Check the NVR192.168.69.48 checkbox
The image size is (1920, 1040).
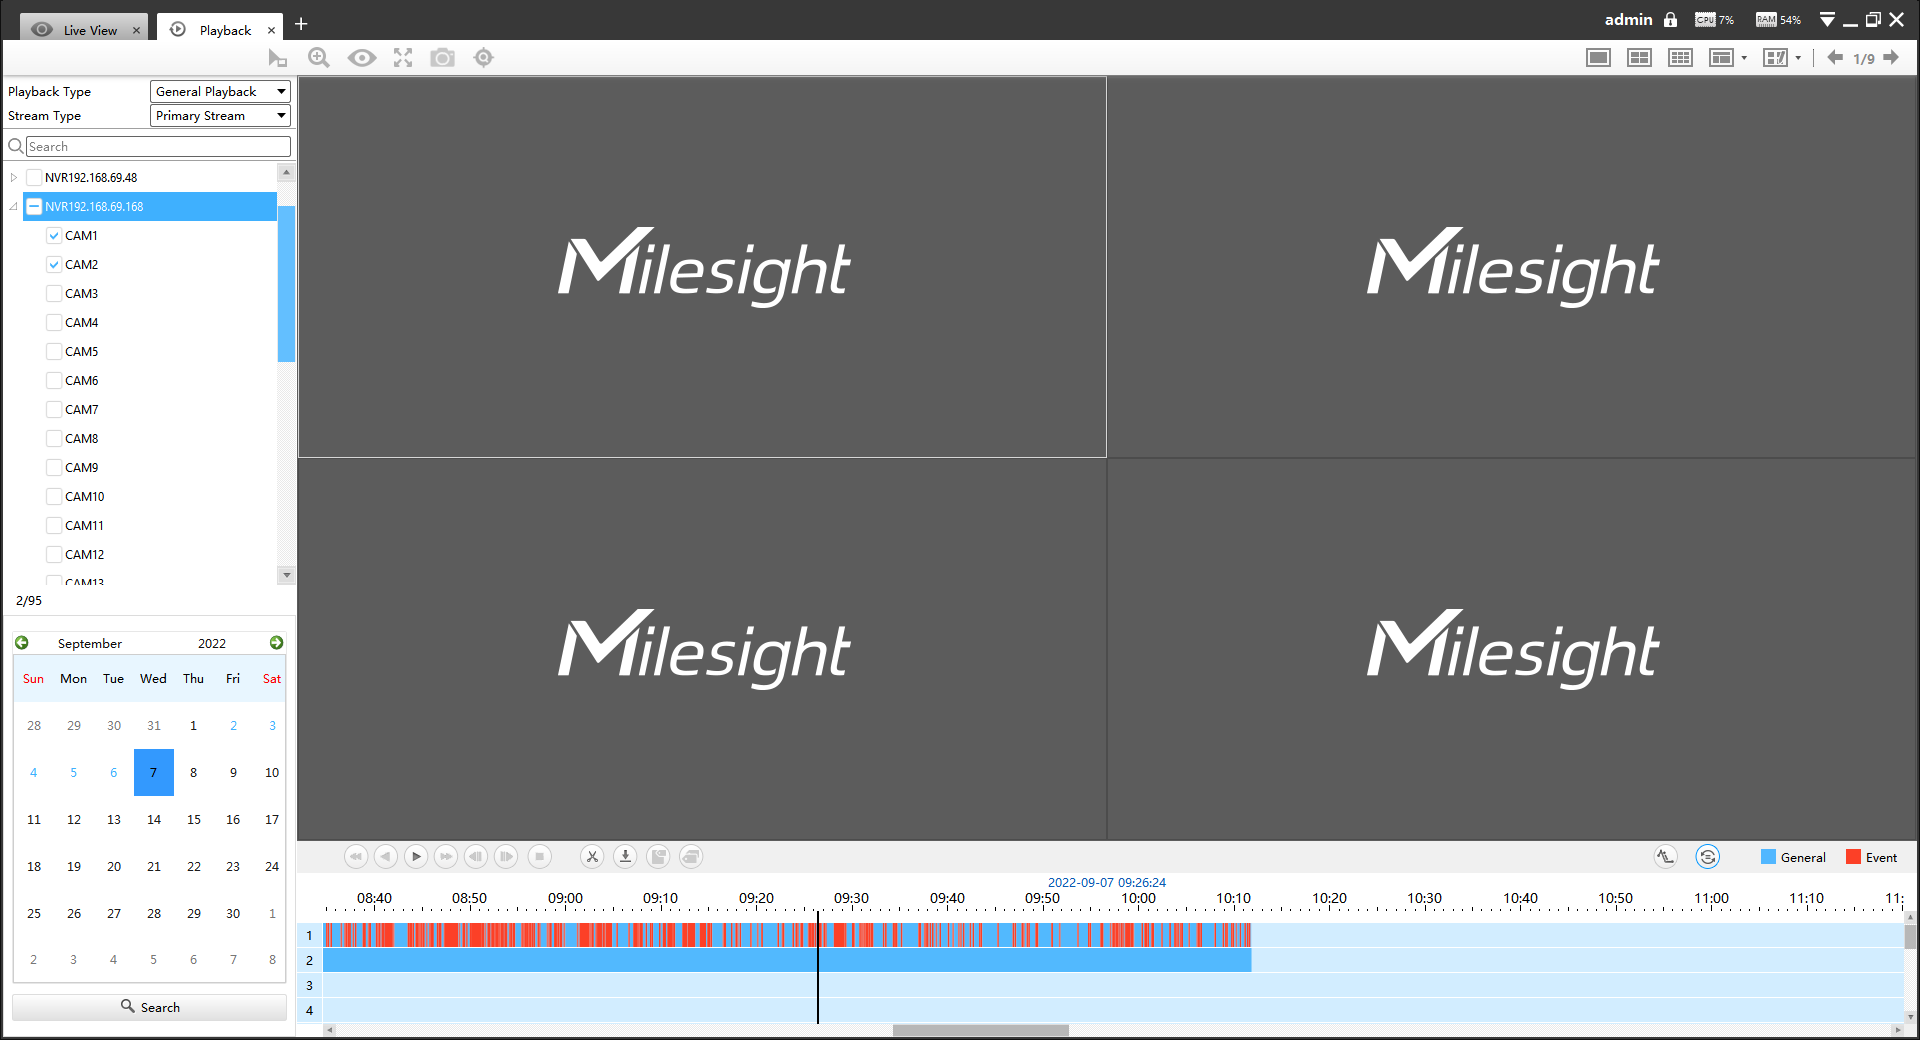[34, 178]
